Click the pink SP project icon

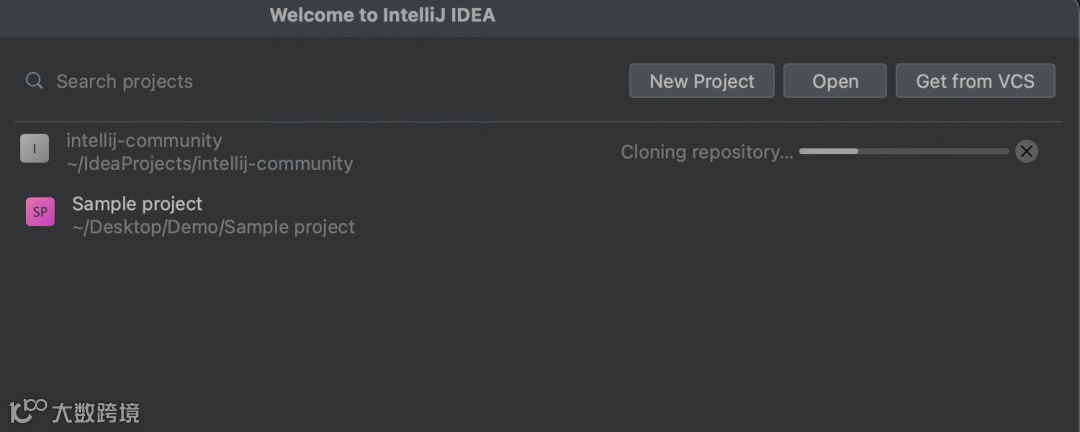(x=40, y=212)
